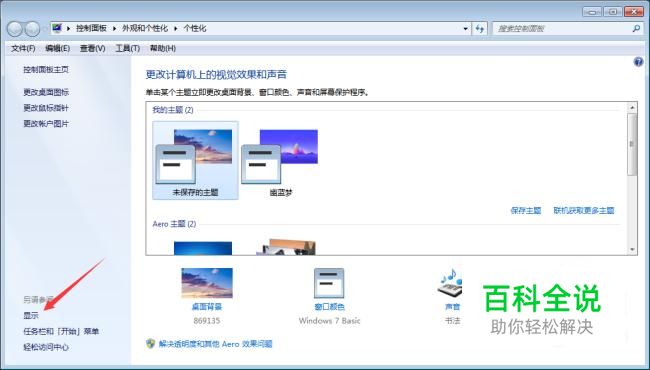Open the 查看(V) menu
Screen dimensions: 650x370
coord(92,48)
